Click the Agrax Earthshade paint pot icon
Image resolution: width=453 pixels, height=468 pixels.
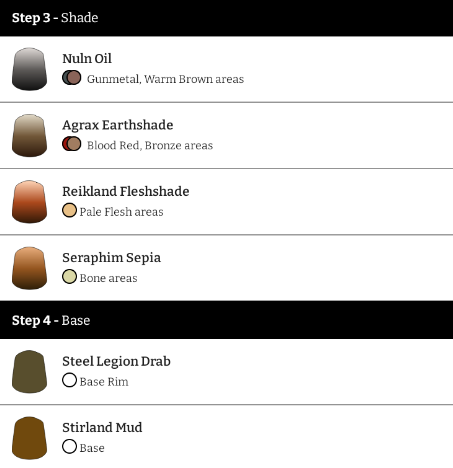[x=29, y=135]
